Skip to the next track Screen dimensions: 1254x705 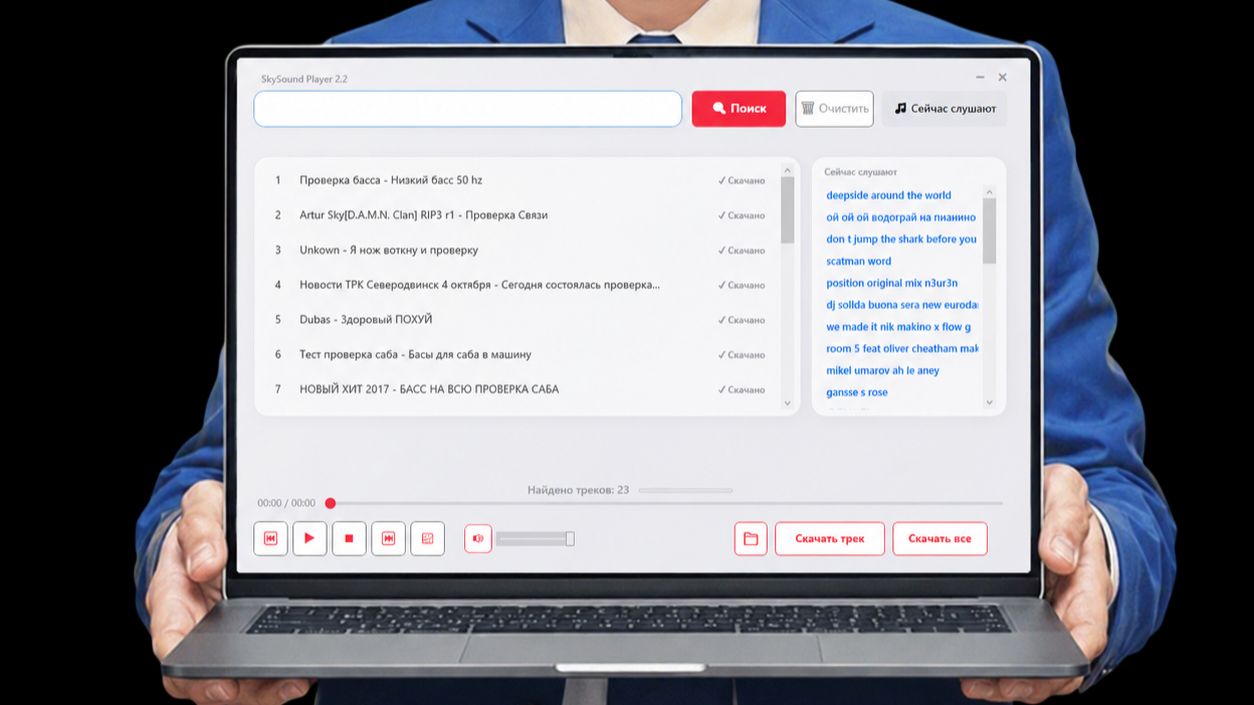coord(388,538)
